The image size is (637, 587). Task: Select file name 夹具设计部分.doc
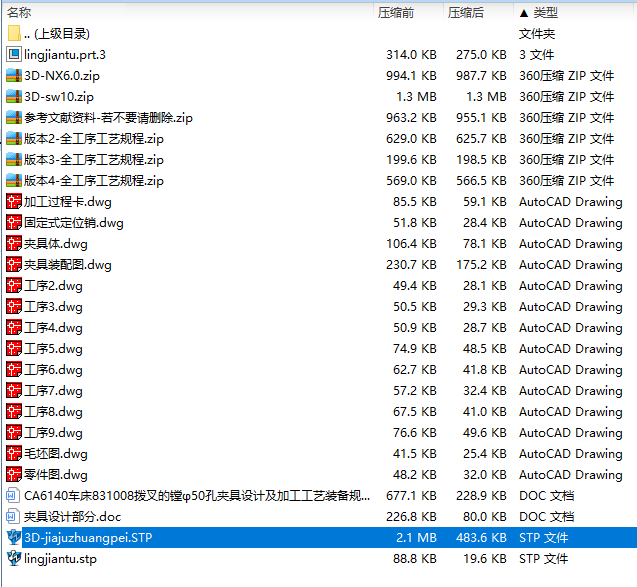[72, 517]
